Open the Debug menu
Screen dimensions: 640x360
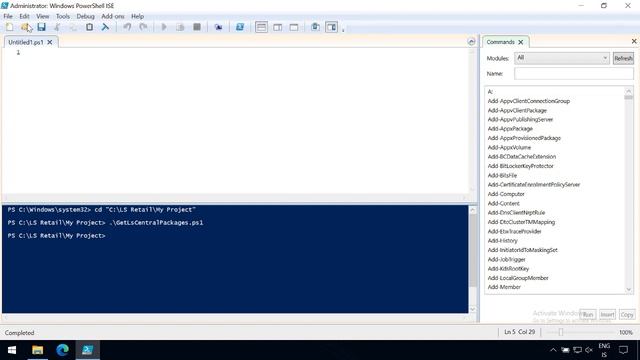coord(85,16)
